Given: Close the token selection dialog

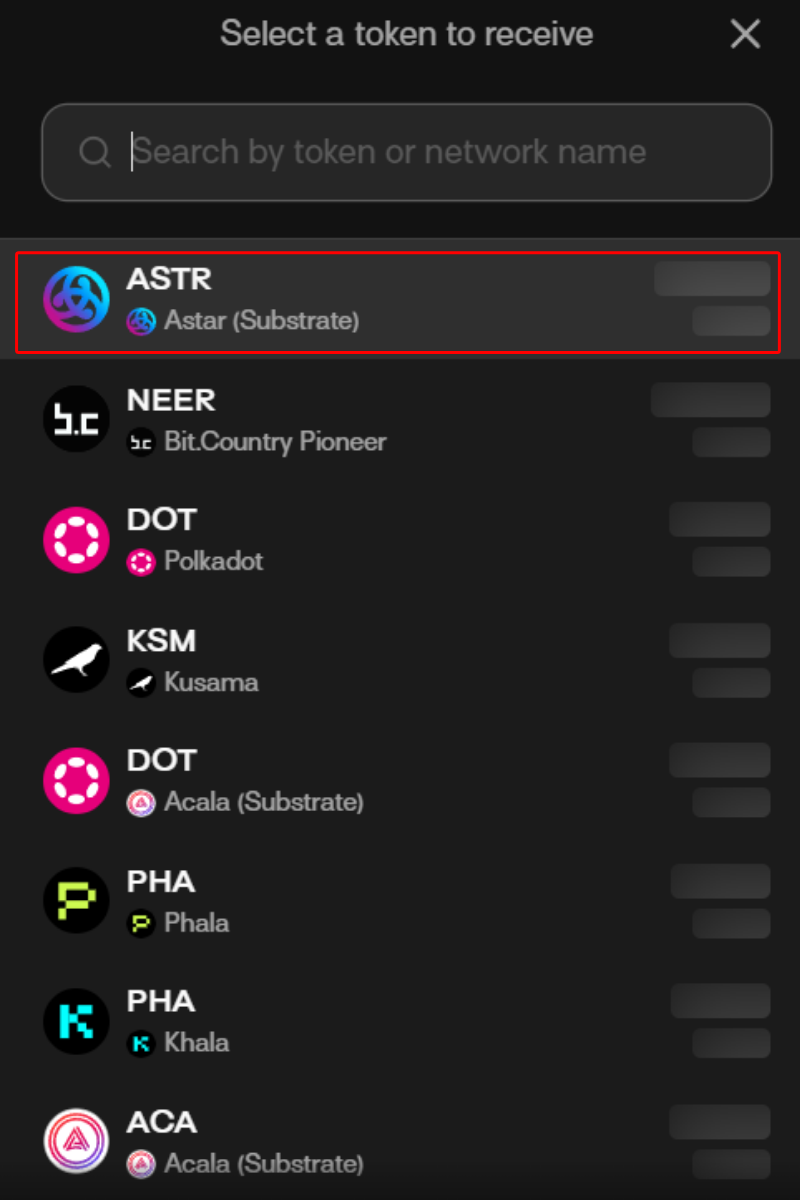Looking at the screenshot, I should click(x=745, y=35).
